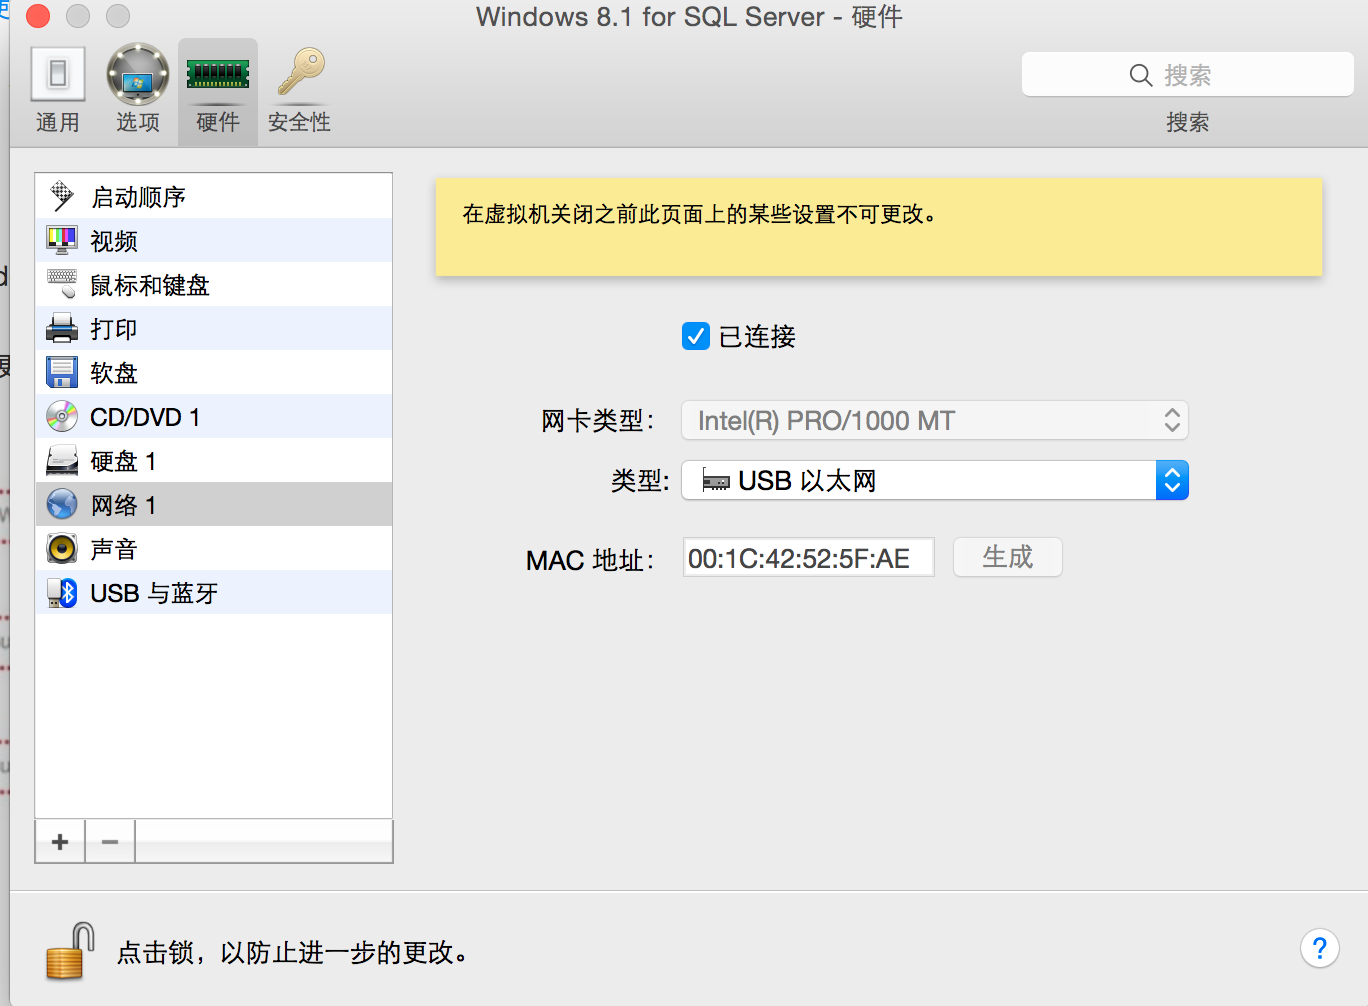Switch to the 硬件 tab label
Screen dimensions: 1368x1006
[218, 122]
